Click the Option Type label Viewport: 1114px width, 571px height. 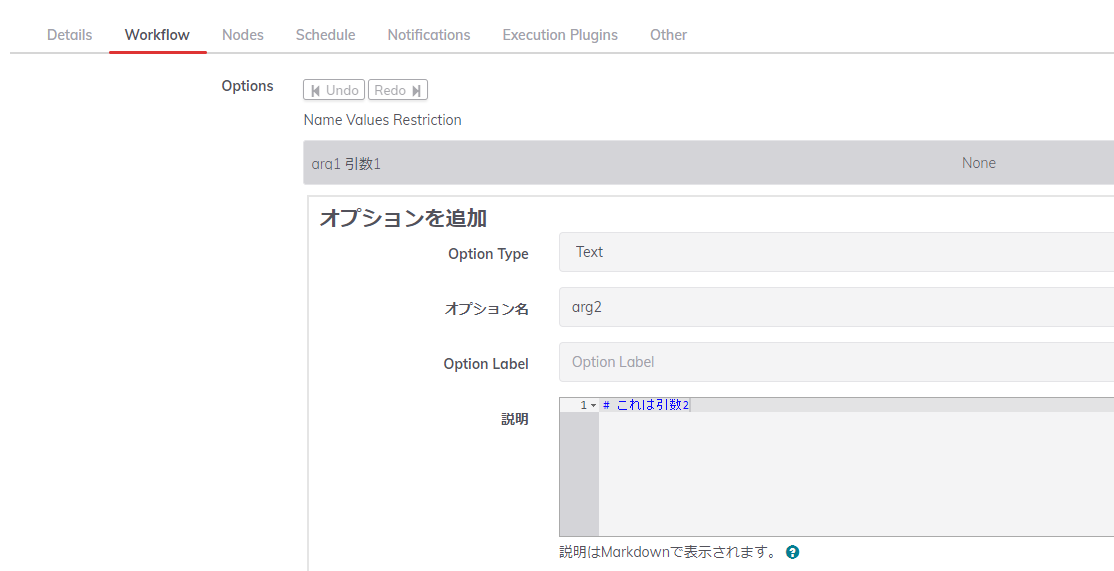coord(488,254)
